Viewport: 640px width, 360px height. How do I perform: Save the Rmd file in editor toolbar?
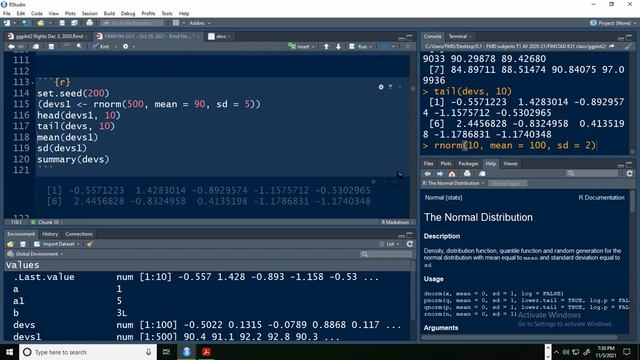pos(51,47)
